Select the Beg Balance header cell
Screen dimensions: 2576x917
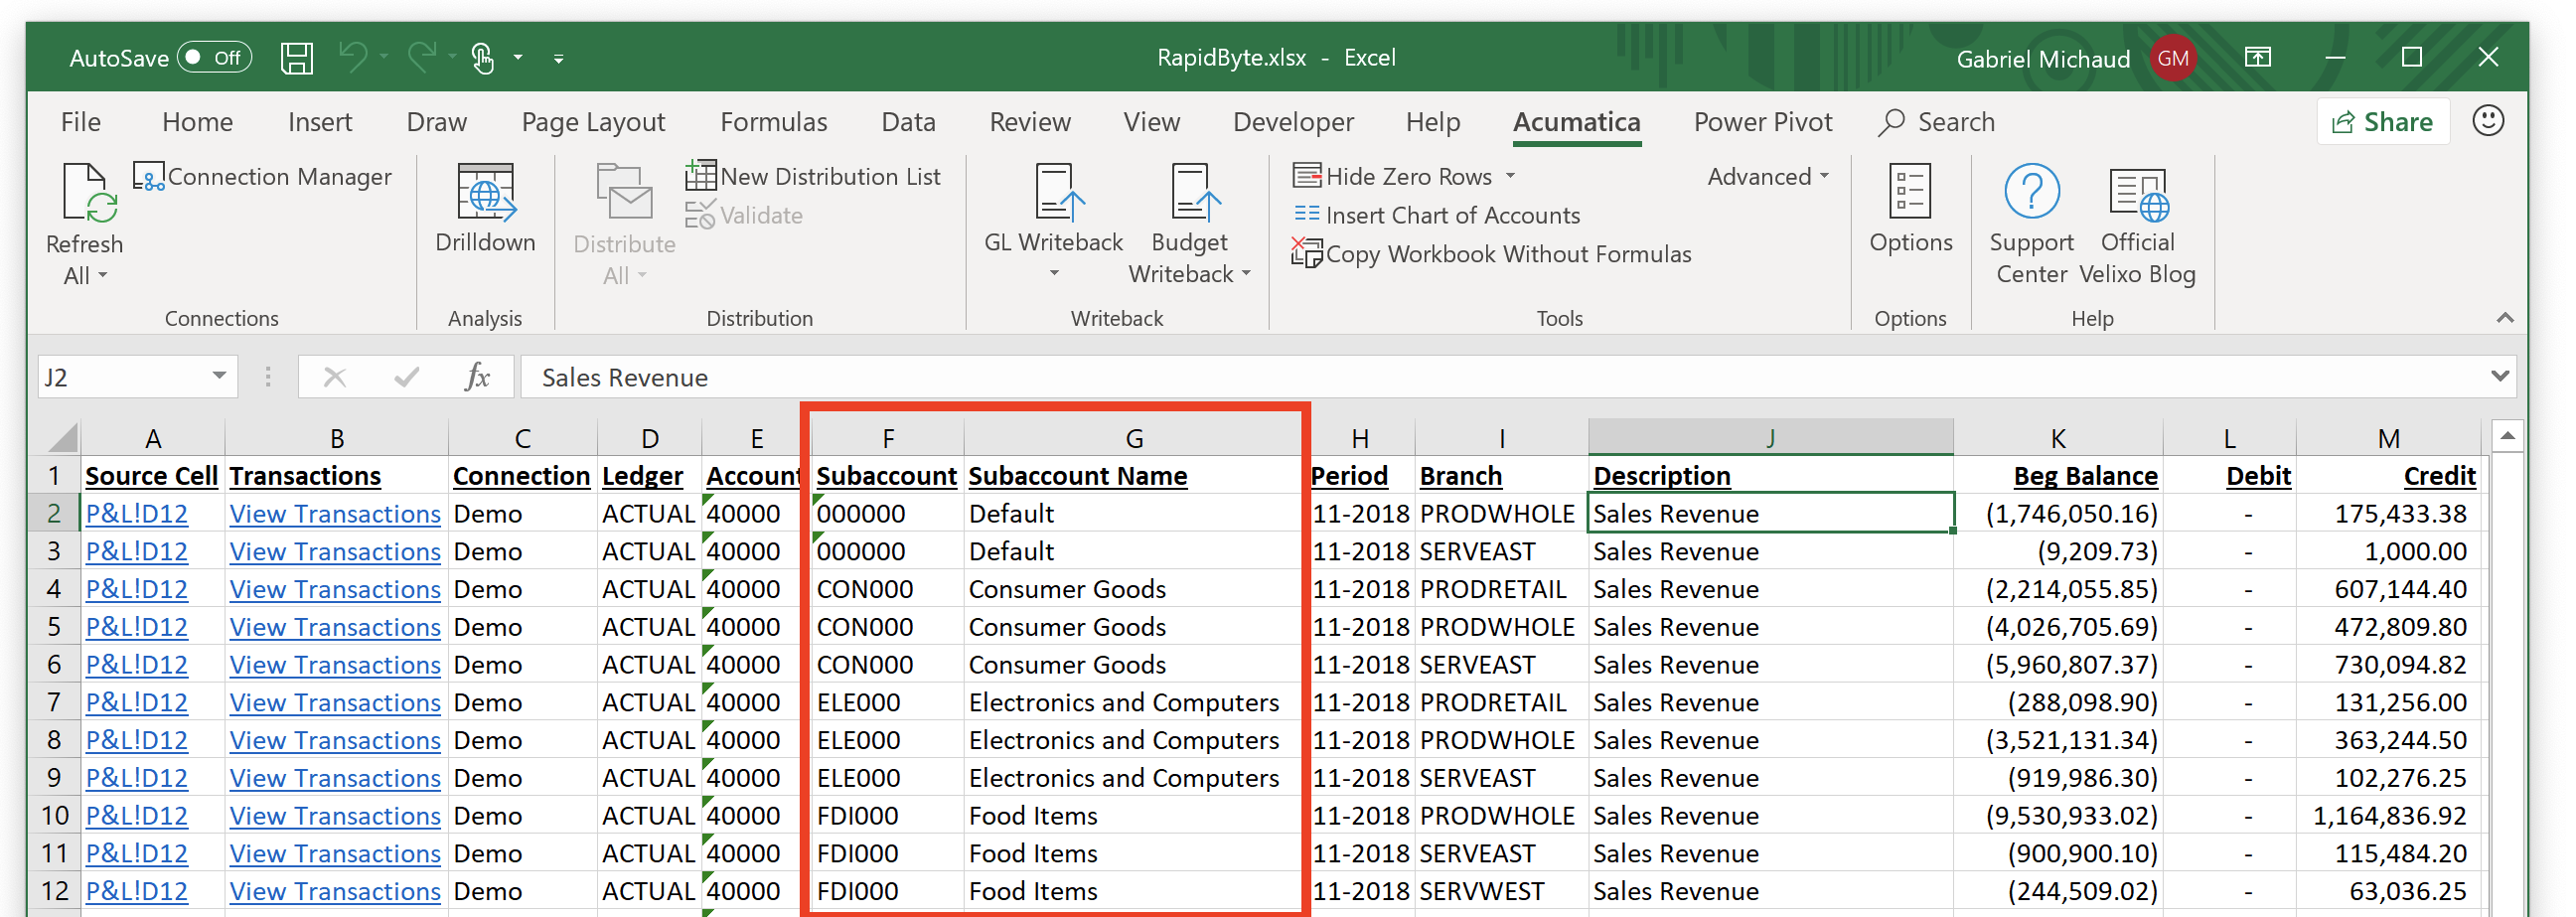tap(2058, 476)
